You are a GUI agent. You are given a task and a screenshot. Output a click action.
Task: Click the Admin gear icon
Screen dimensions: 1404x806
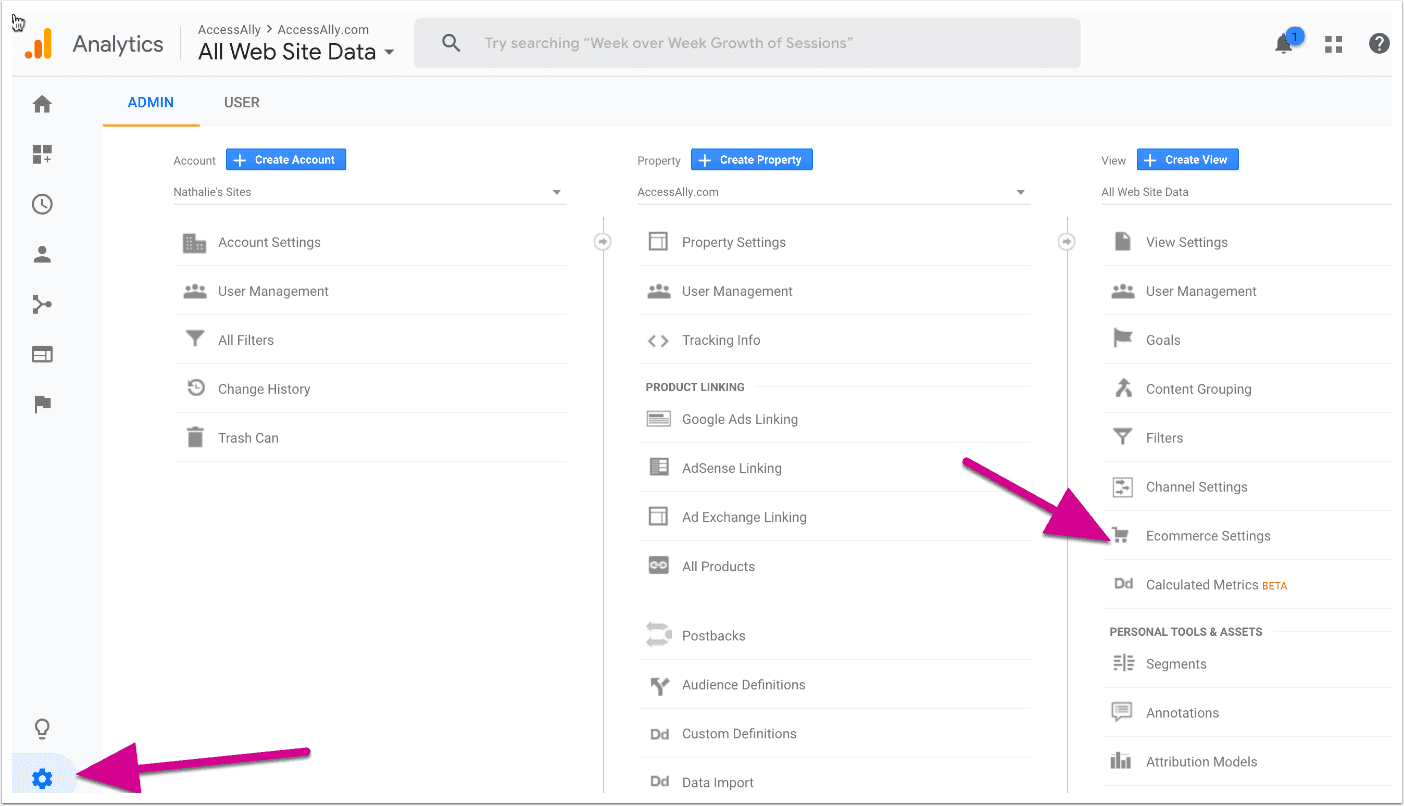42,779
